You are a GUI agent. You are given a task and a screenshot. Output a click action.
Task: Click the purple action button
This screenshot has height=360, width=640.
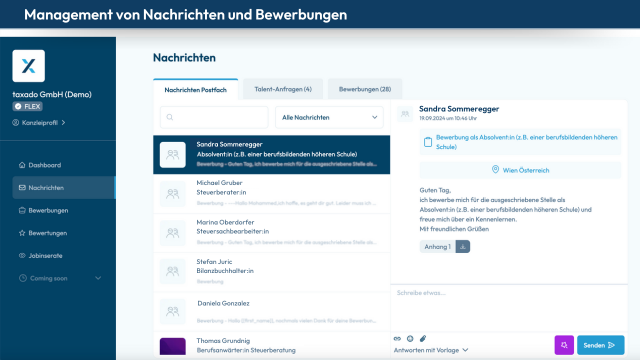tap(564, 345)
